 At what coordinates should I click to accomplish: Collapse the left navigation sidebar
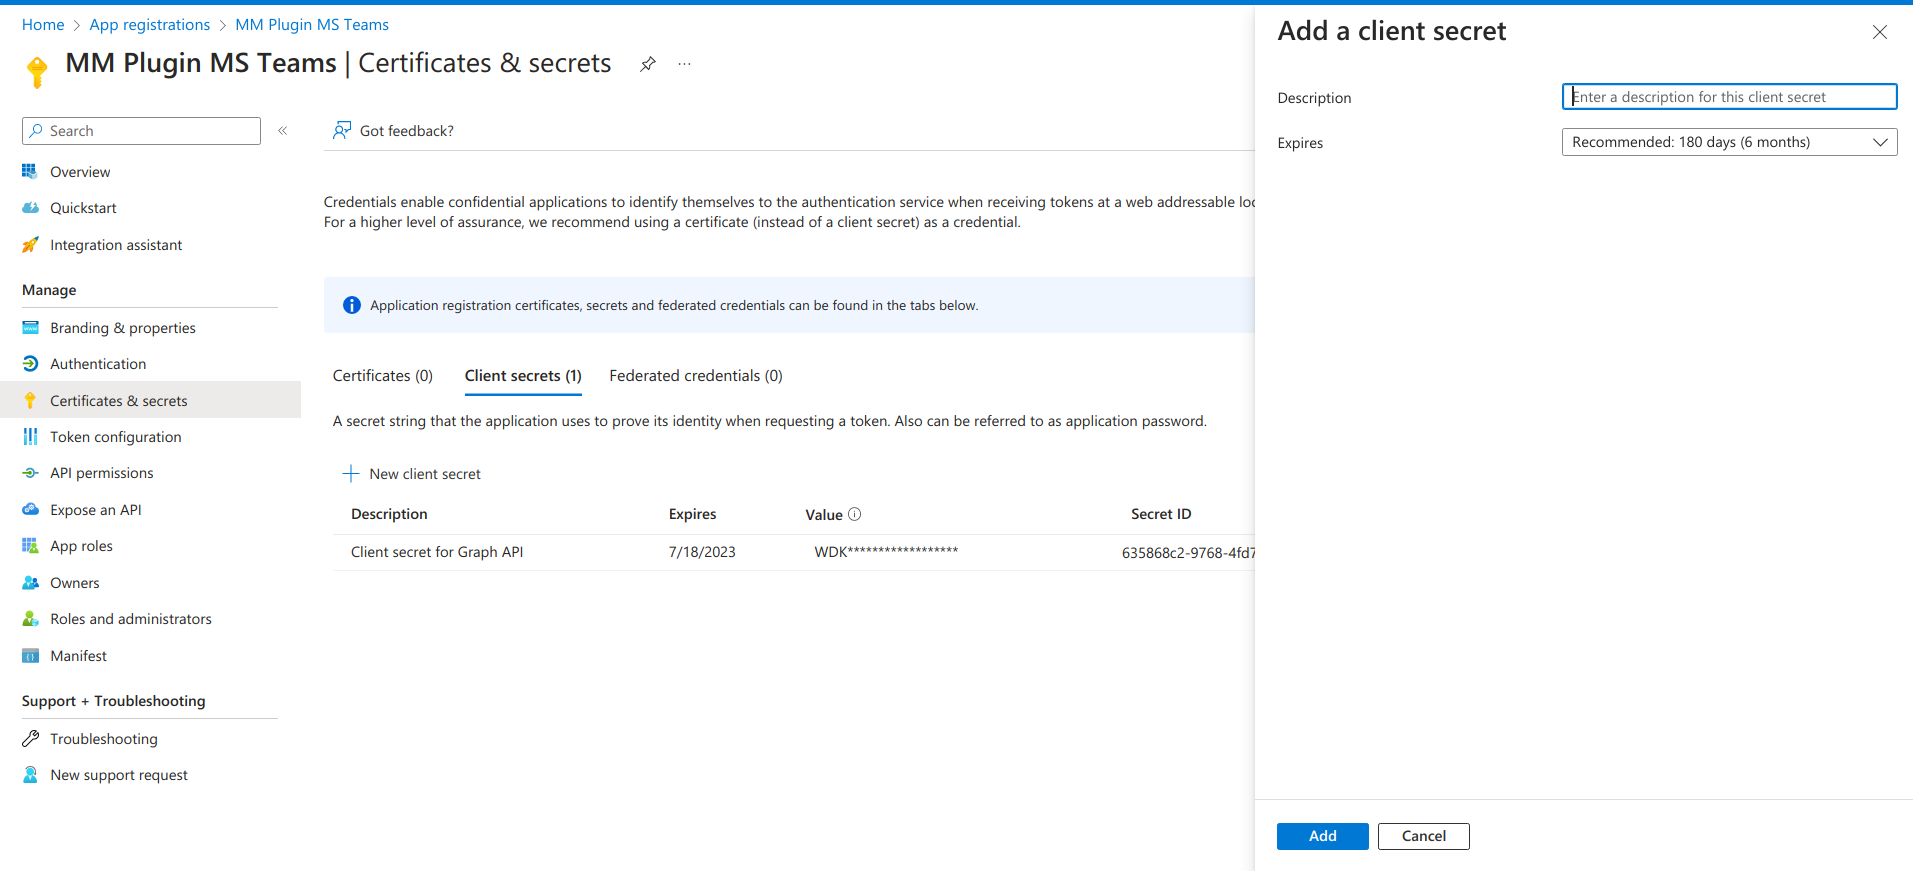click(283, 131)
